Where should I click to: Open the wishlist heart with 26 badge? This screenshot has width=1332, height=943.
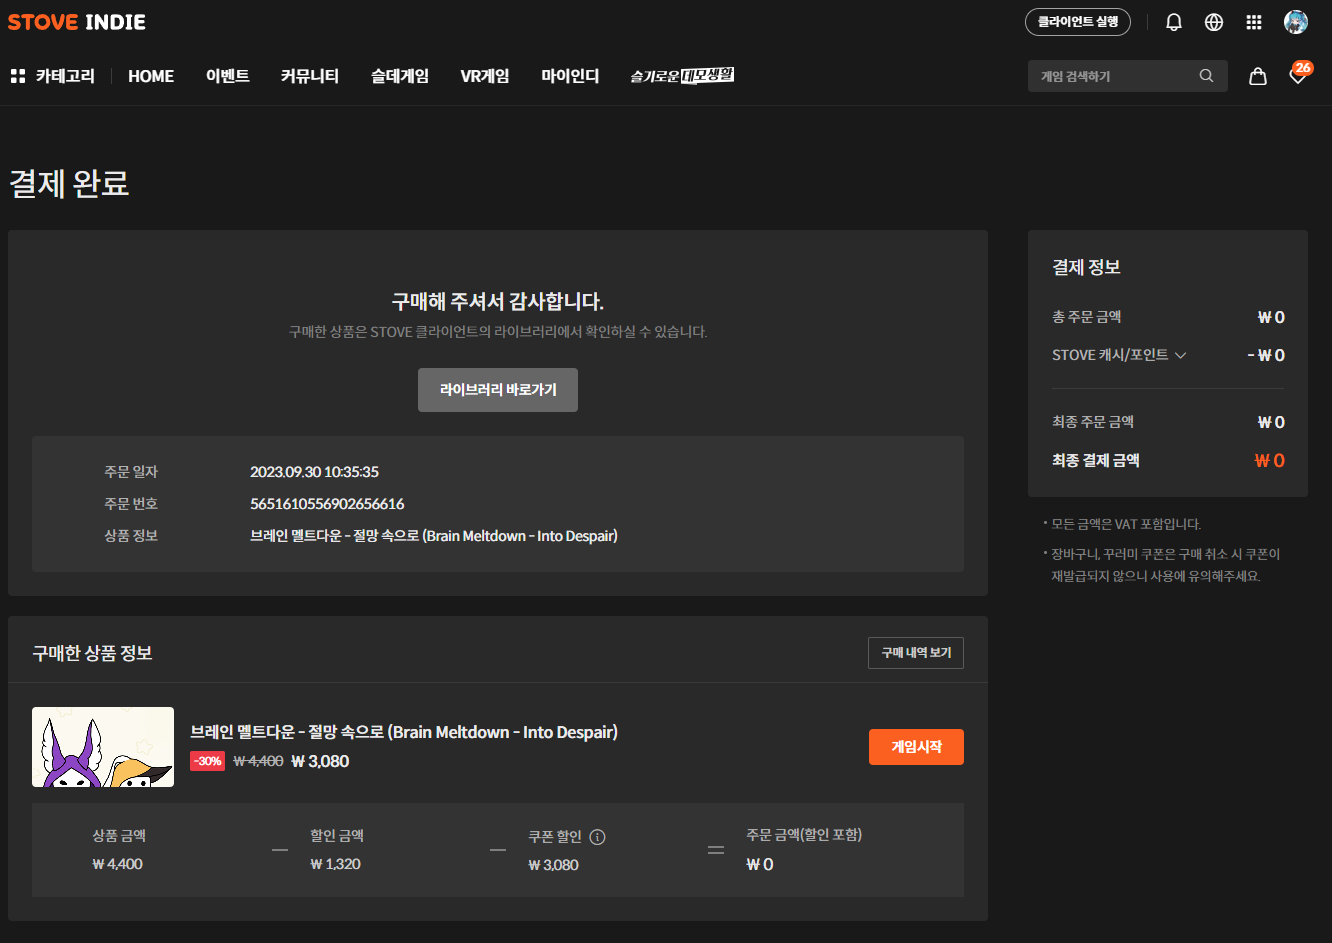point(1297,76)
